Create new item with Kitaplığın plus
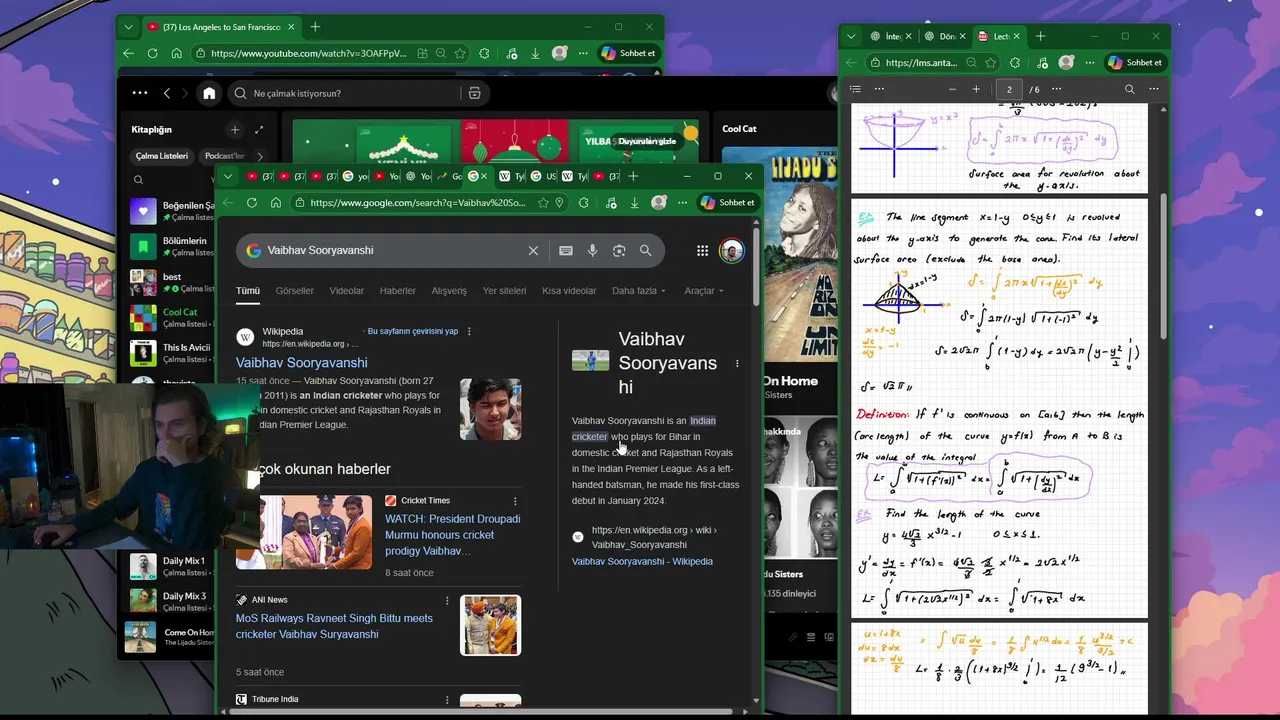This screenshot has height=720, width=1280. 235,130
